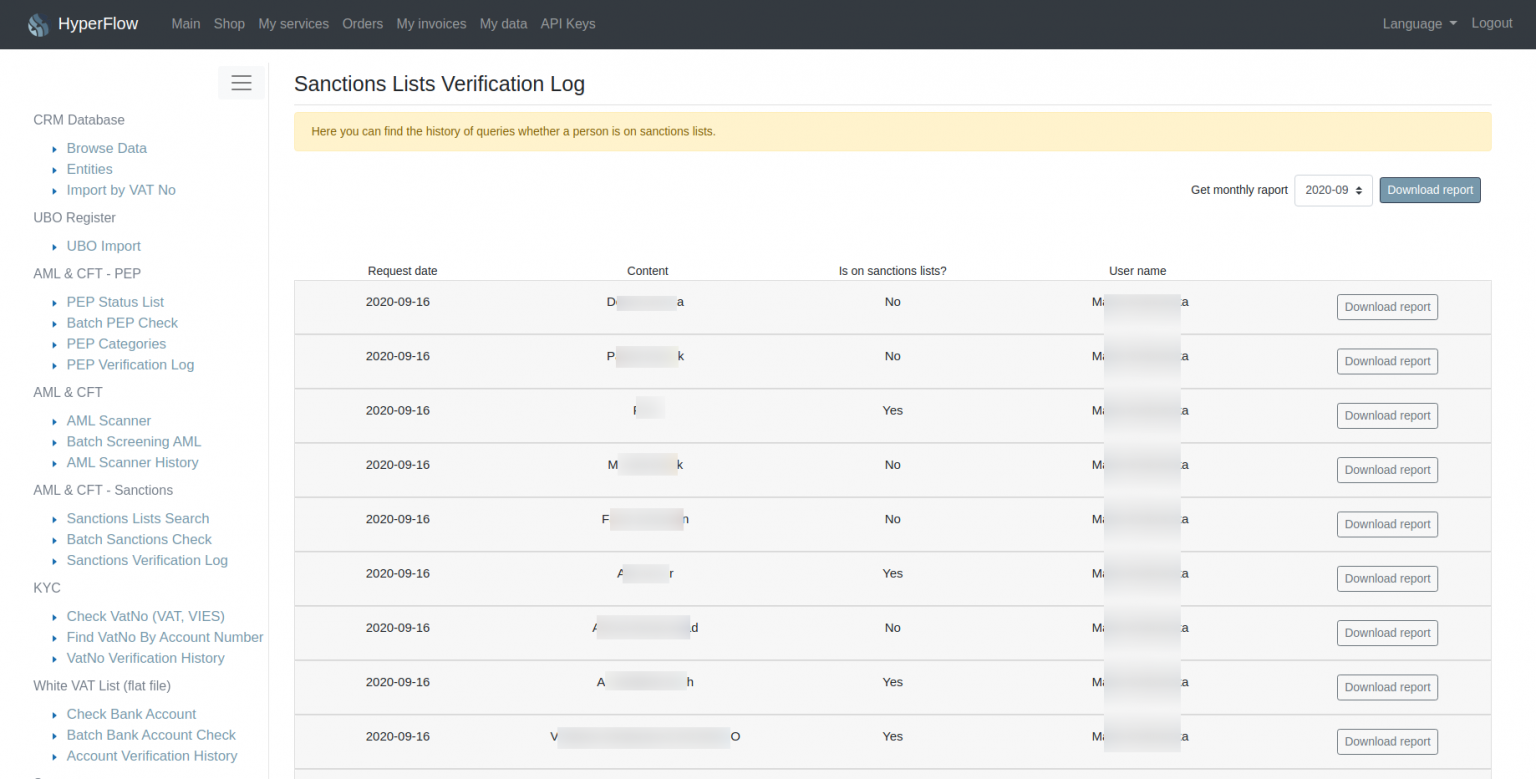The width and height of the screenshot is (1536, 779).
Task: Download the report for the first log entry
Action: (1387, 307)
